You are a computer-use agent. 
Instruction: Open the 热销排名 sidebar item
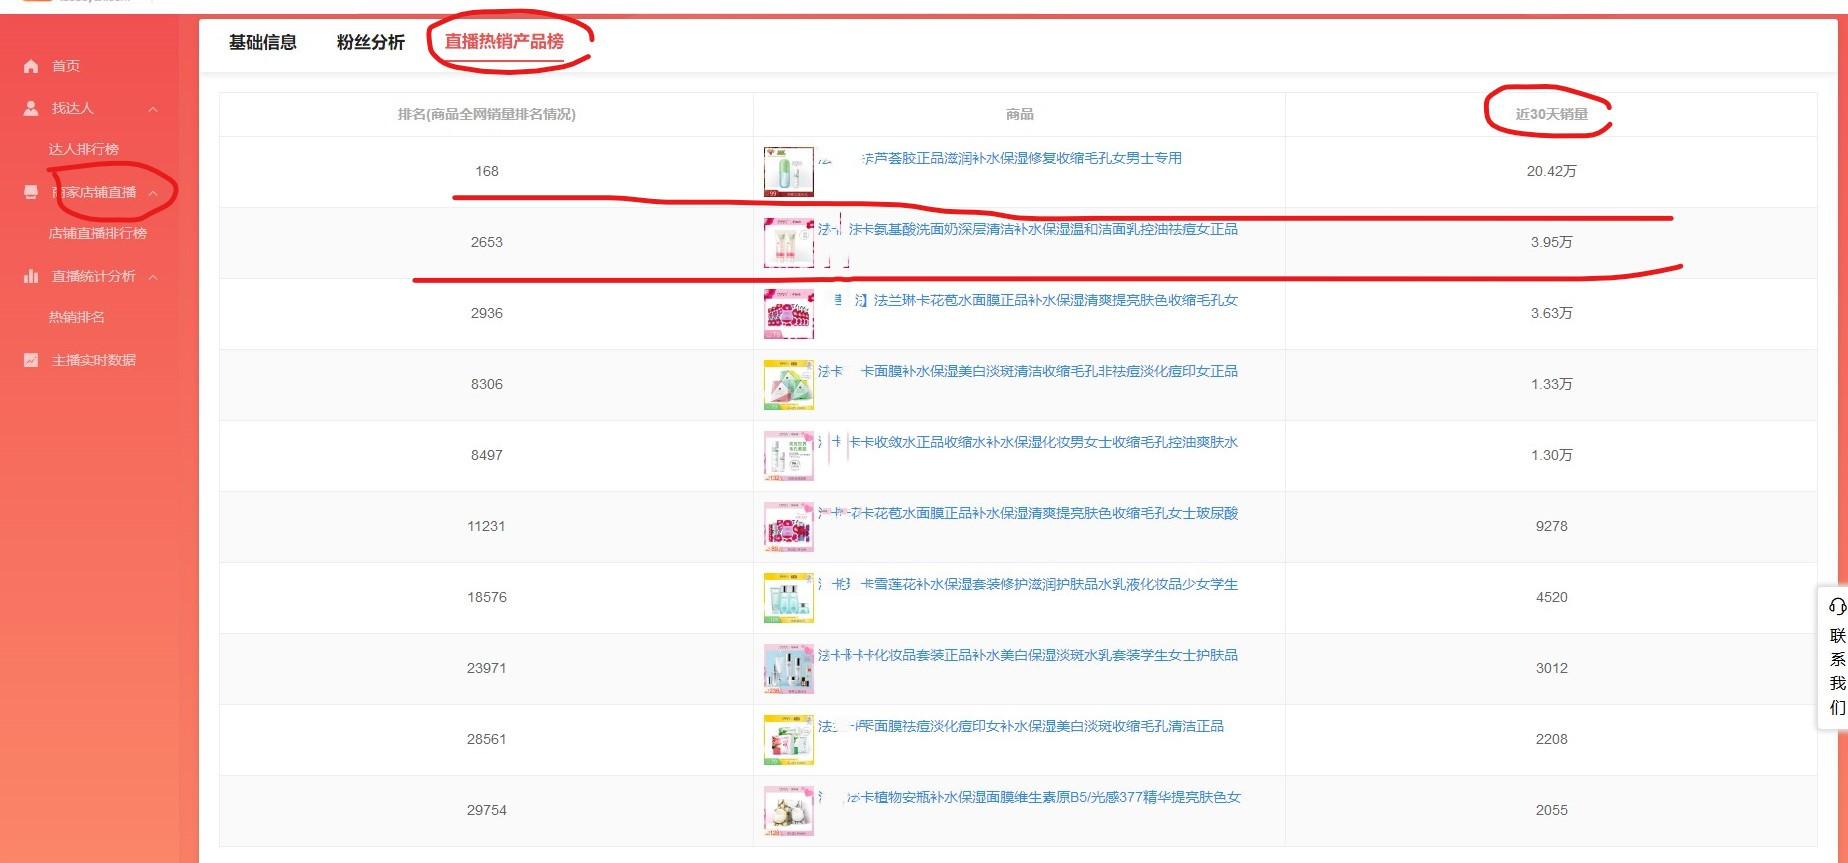pos(77,317)
